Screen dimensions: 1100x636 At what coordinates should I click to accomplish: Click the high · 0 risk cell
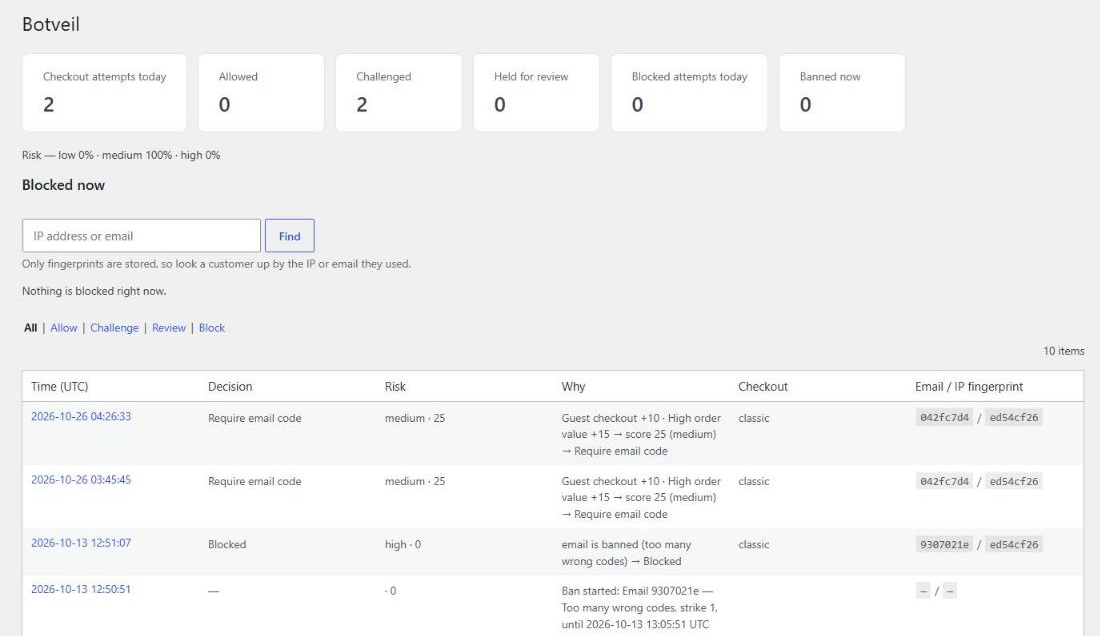[403, 544]
